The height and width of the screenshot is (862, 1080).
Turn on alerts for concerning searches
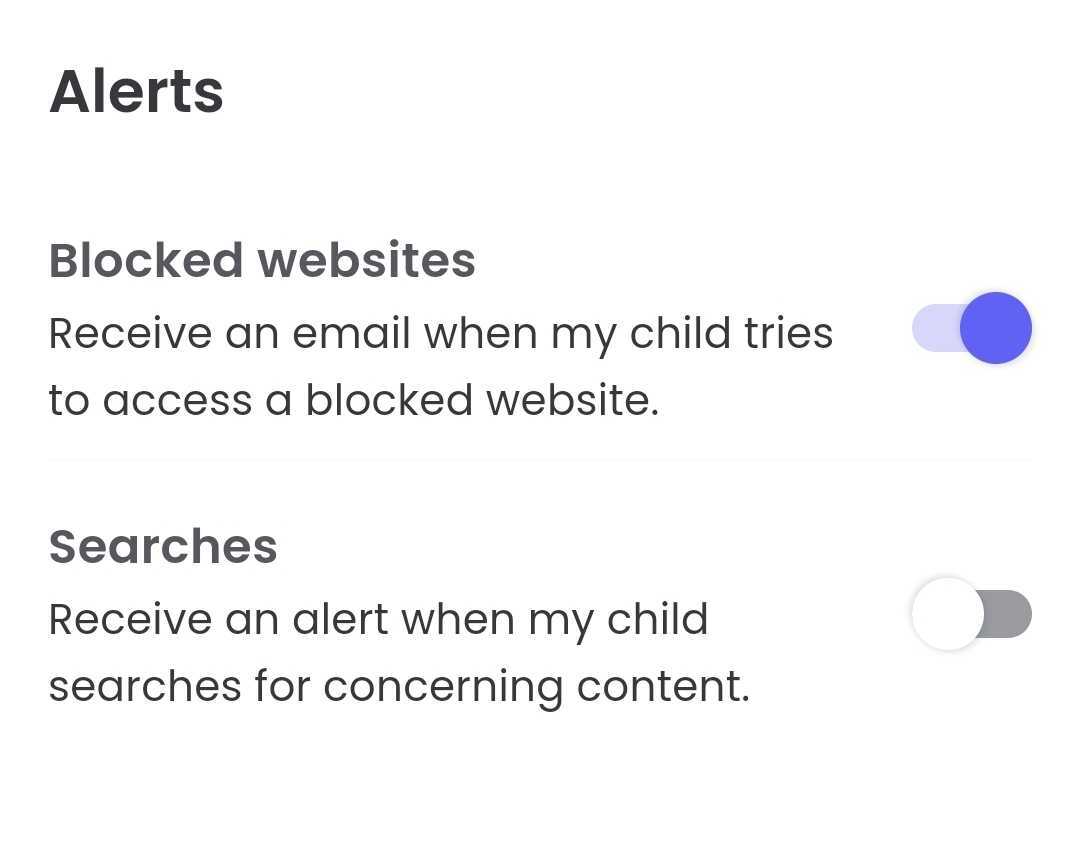(971, 614)
